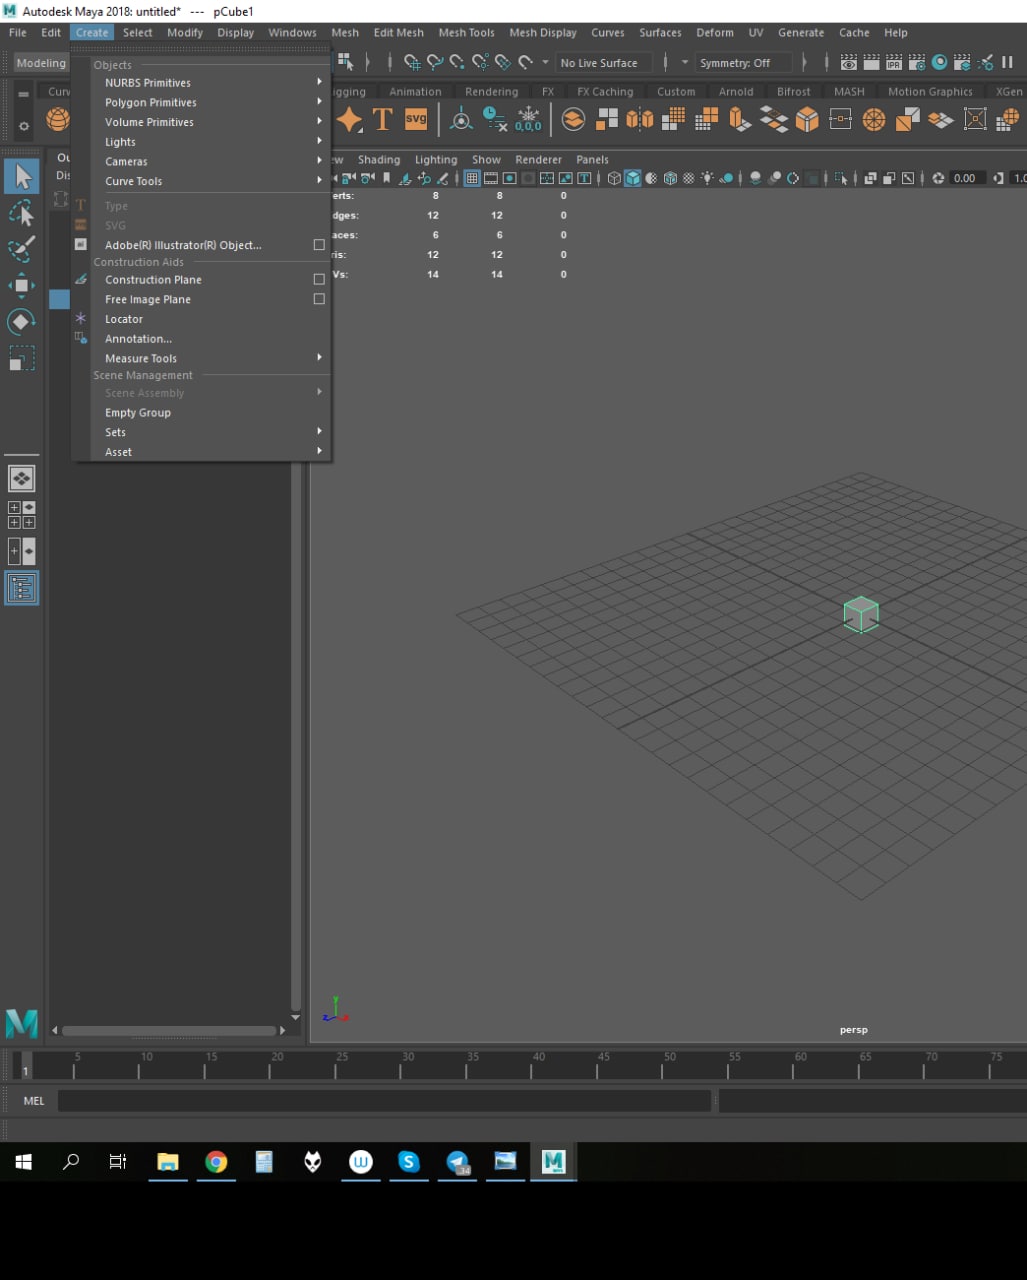Open the Symmetry: Off dropdown

coord(744,63)
